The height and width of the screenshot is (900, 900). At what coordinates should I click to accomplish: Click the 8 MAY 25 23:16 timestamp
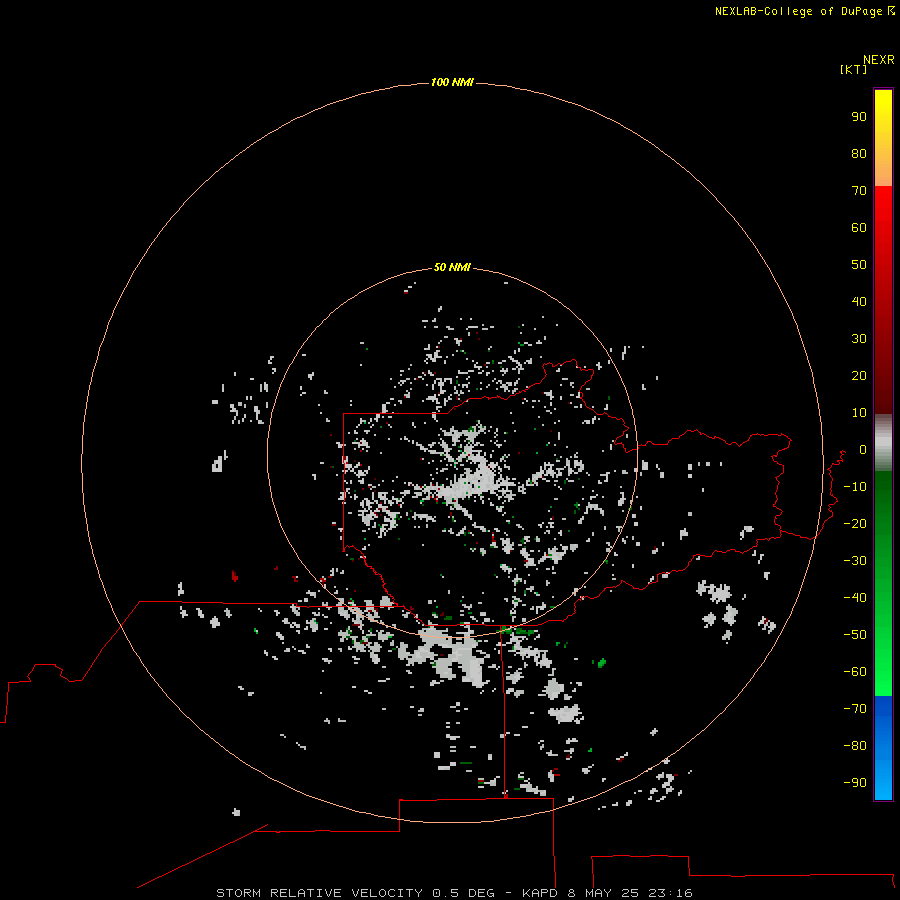[629, 893]
